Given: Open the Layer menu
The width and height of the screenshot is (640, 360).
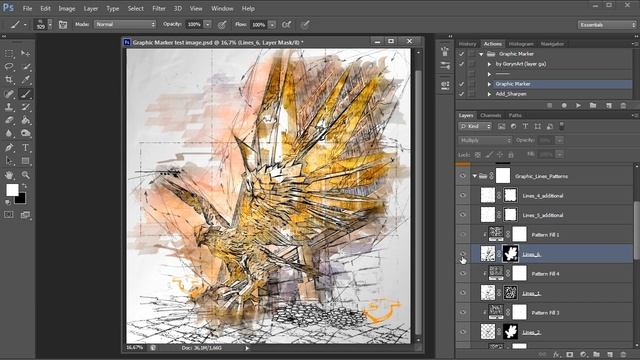Looking at the screenshot, I should [91, 8].
